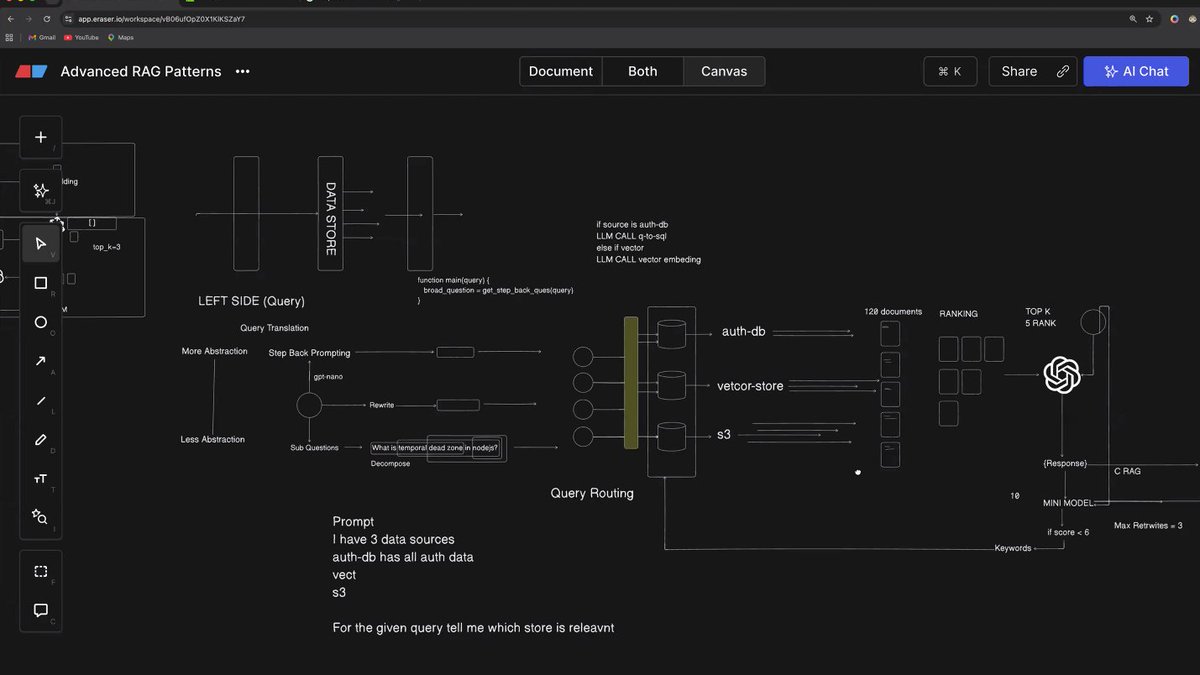The width and height of the screenshot is (1200, 675).
Task: Select the DATA STORE box
Action: [x=330, y=213]
